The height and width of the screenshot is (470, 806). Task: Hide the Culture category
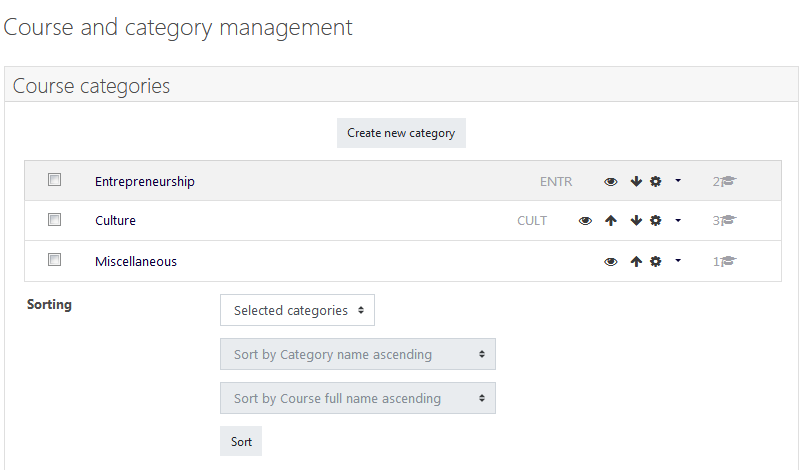[585, 221]
